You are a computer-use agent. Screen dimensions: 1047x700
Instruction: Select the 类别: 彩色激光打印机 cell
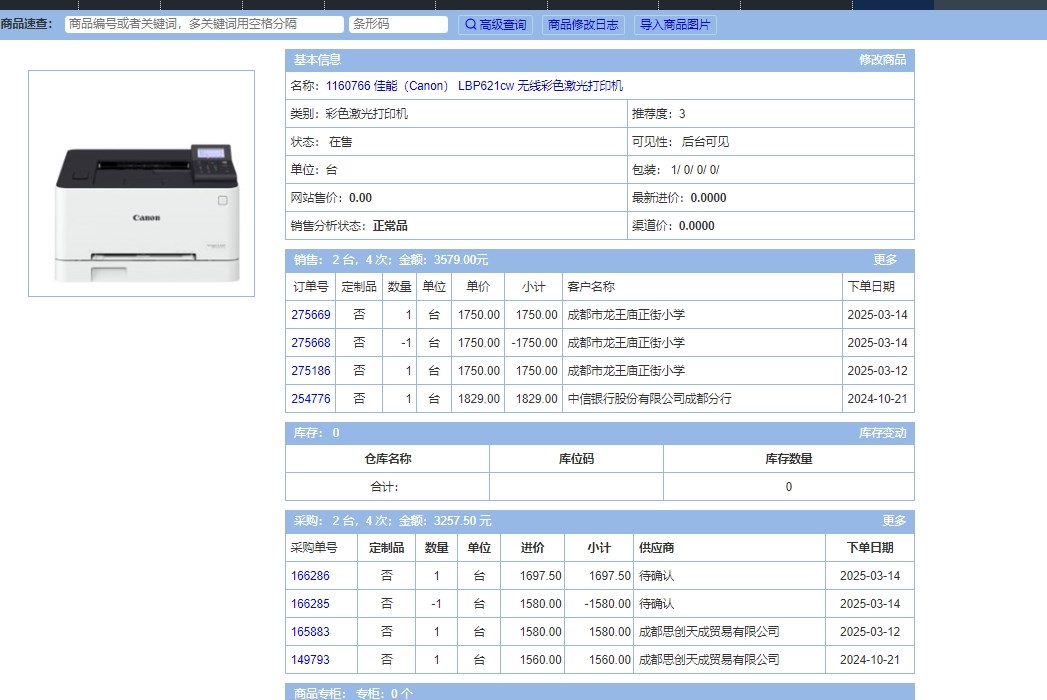[x=456, y=114]
